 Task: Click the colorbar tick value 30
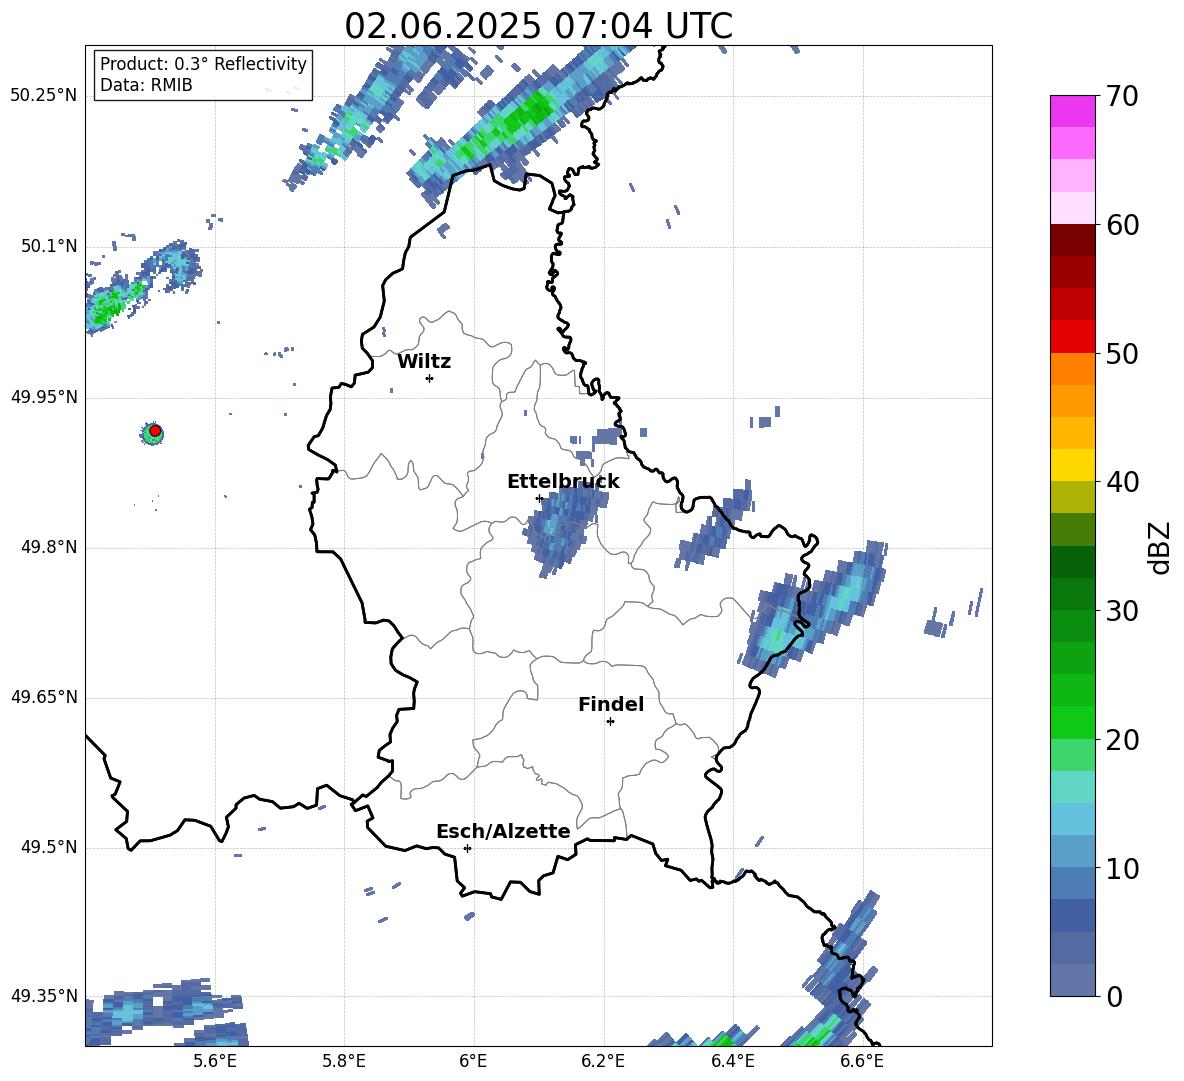coord(1122,611)
